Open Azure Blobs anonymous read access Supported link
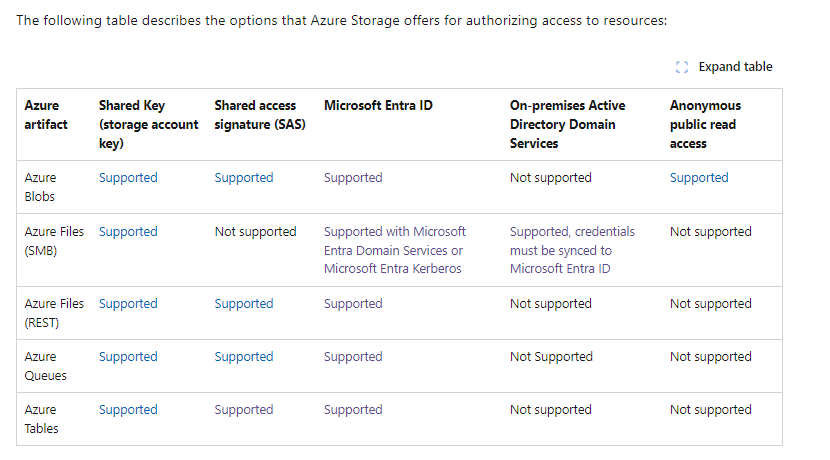The image size is (830, 460). 699,177
